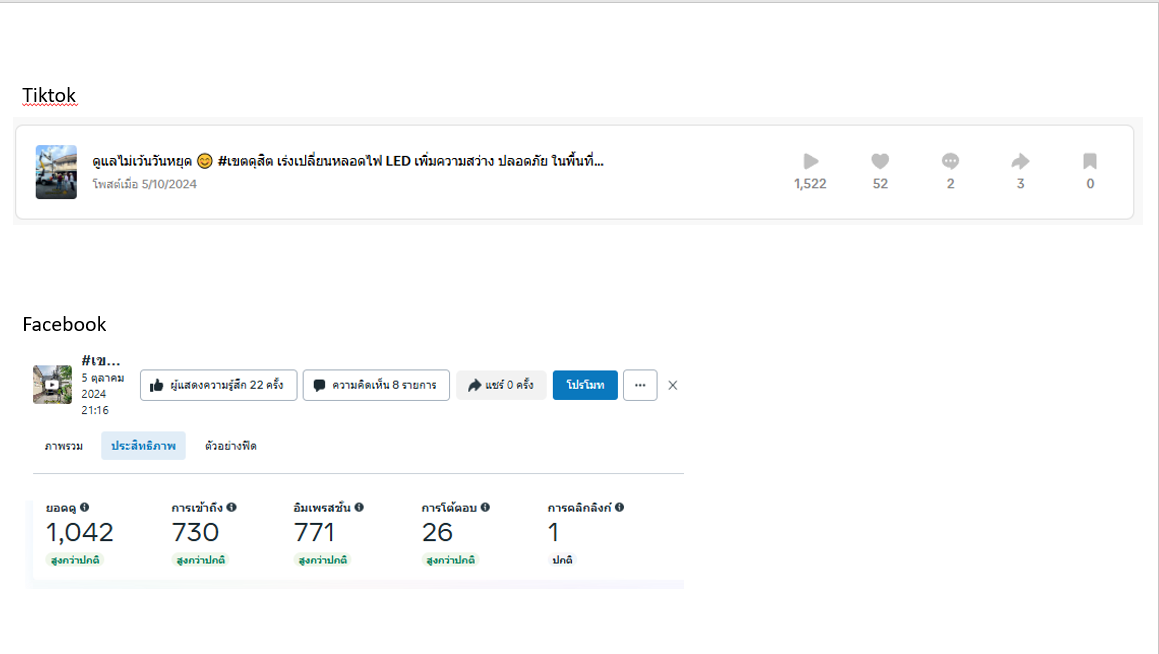Click the info icon beside การคลิกลิงก์
Viewport: 1159px width, 654px height.
coord(619,508)
